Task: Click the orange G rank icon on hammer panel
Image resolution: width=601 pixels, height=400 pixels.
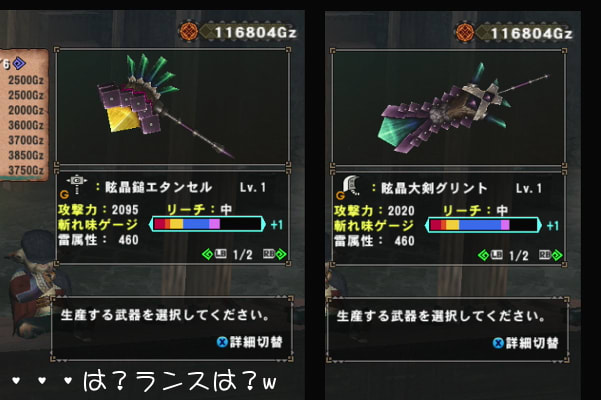Action: click(64, 195)
